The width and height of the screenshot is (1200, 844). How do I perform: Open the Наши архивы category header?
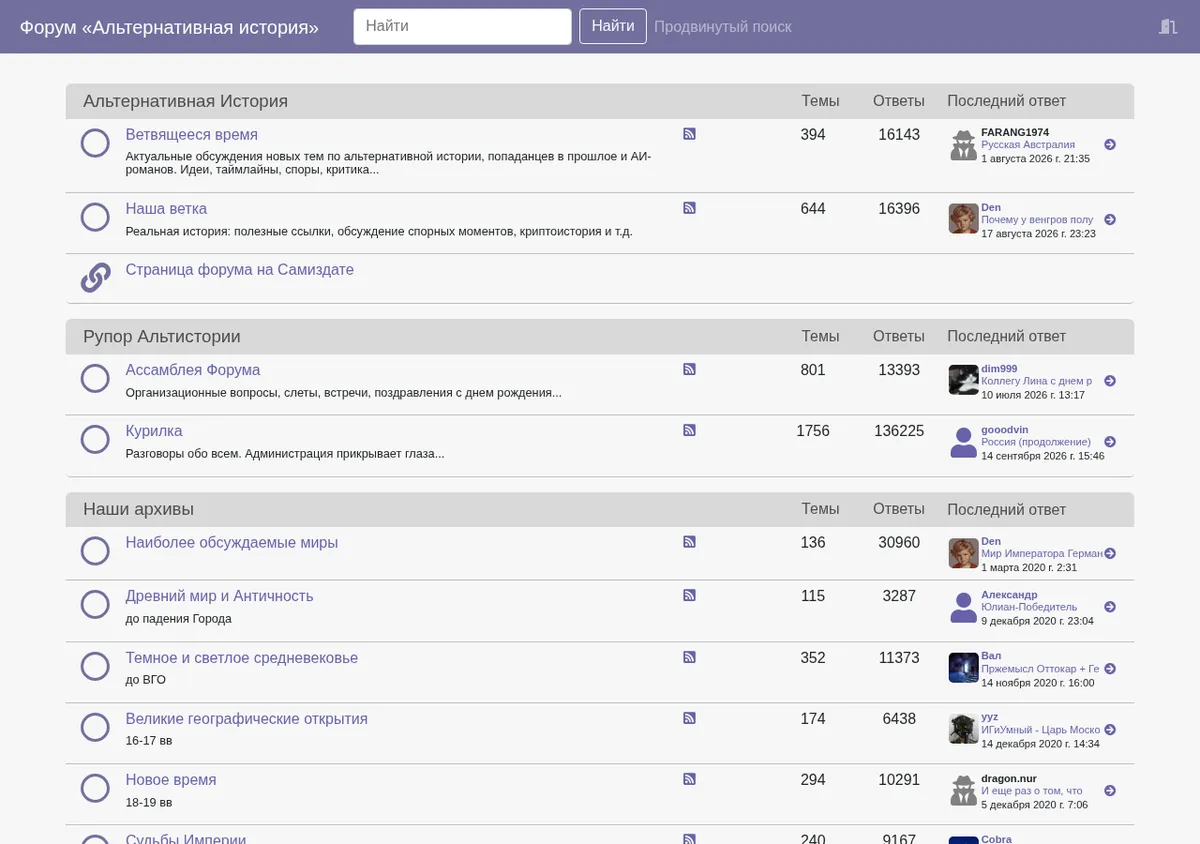coord(139,509)
